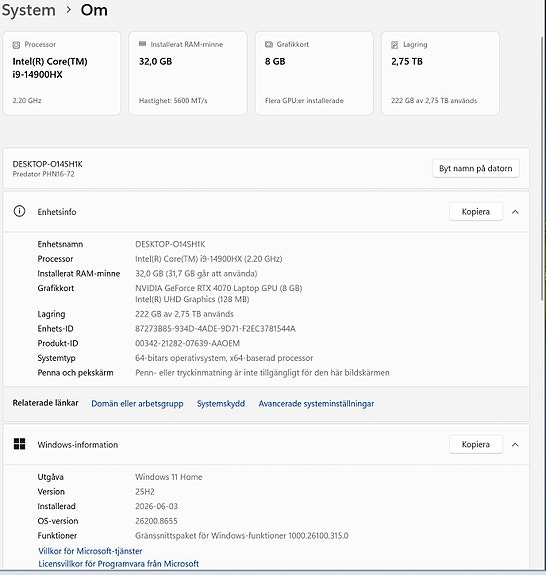Click the Enhetsinfo section header label

point(57,212)
